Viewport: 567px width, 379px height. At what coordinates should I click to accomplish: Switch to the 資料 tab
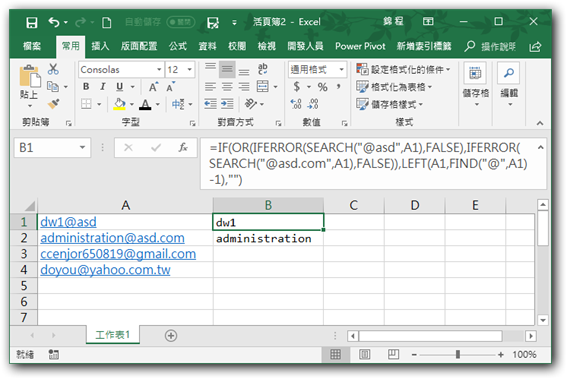(208, 46)
